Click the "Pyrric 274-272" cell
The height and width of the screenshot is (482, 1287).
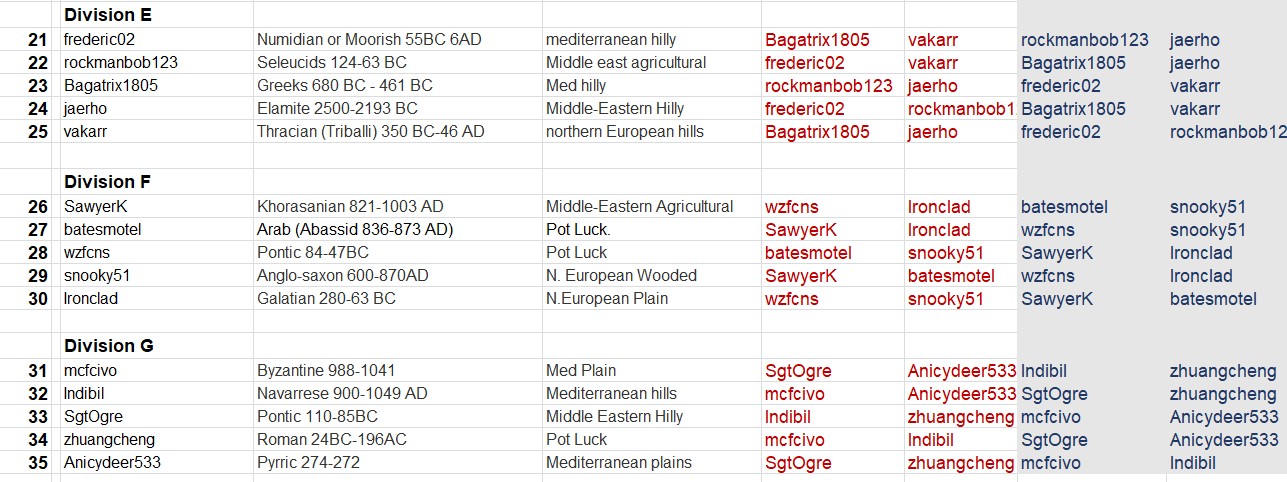[308, 463]
